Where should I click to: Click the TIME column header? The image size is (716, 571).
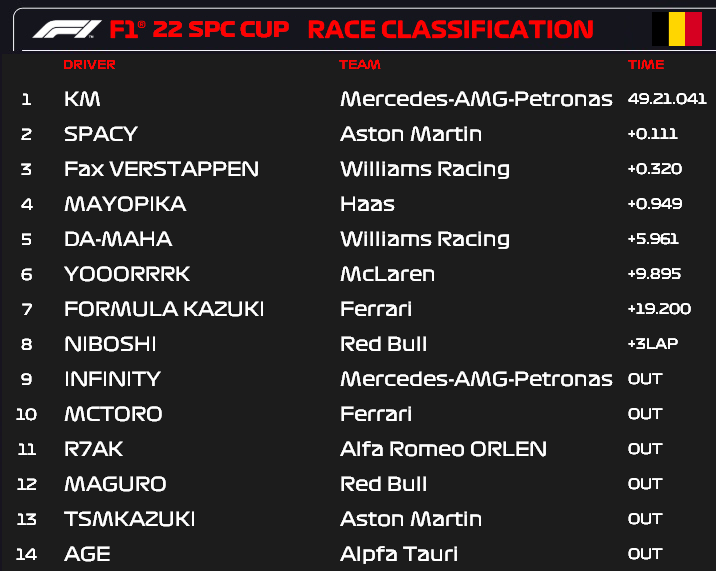tap(646, 65)
